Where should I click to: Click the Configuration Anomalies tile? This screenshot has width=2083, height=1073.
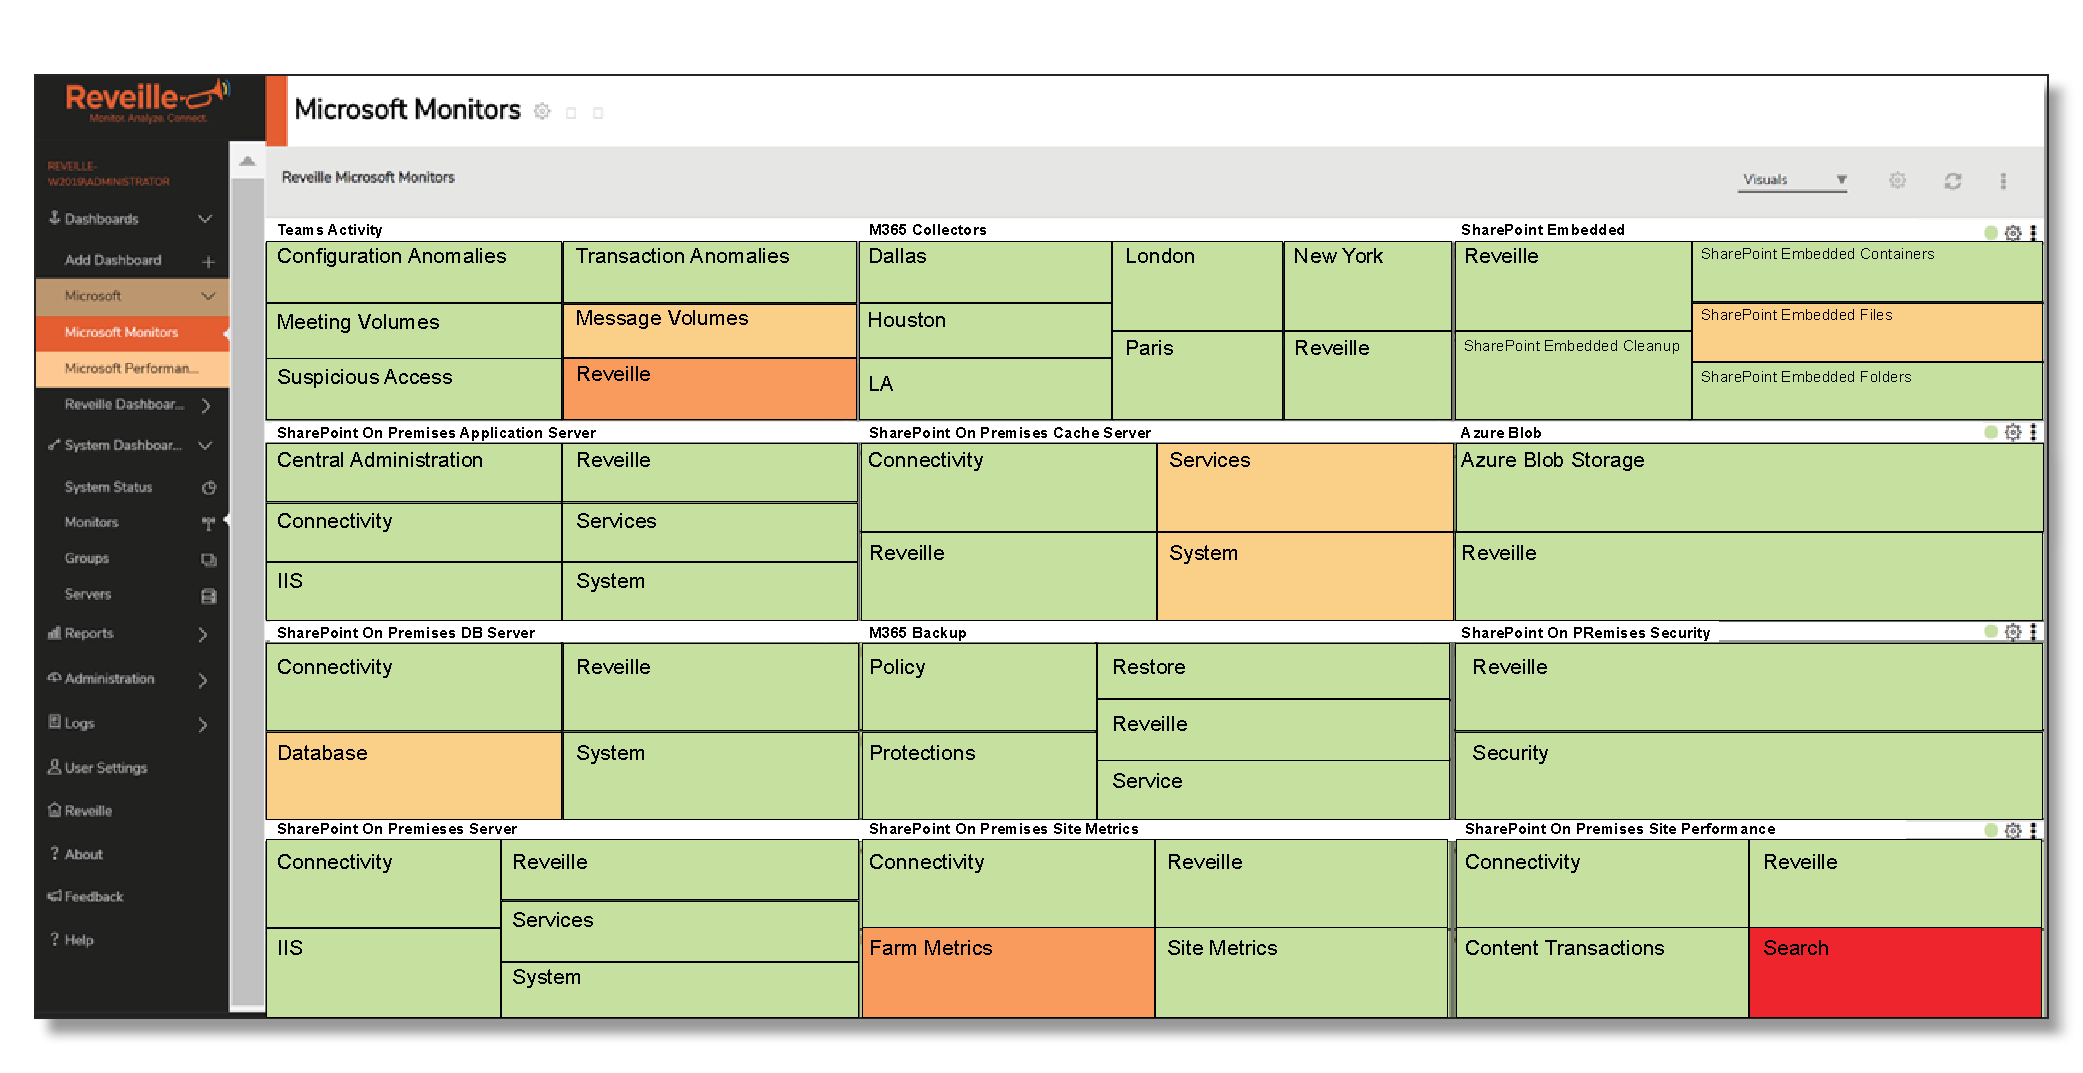(x=414, y=271)
